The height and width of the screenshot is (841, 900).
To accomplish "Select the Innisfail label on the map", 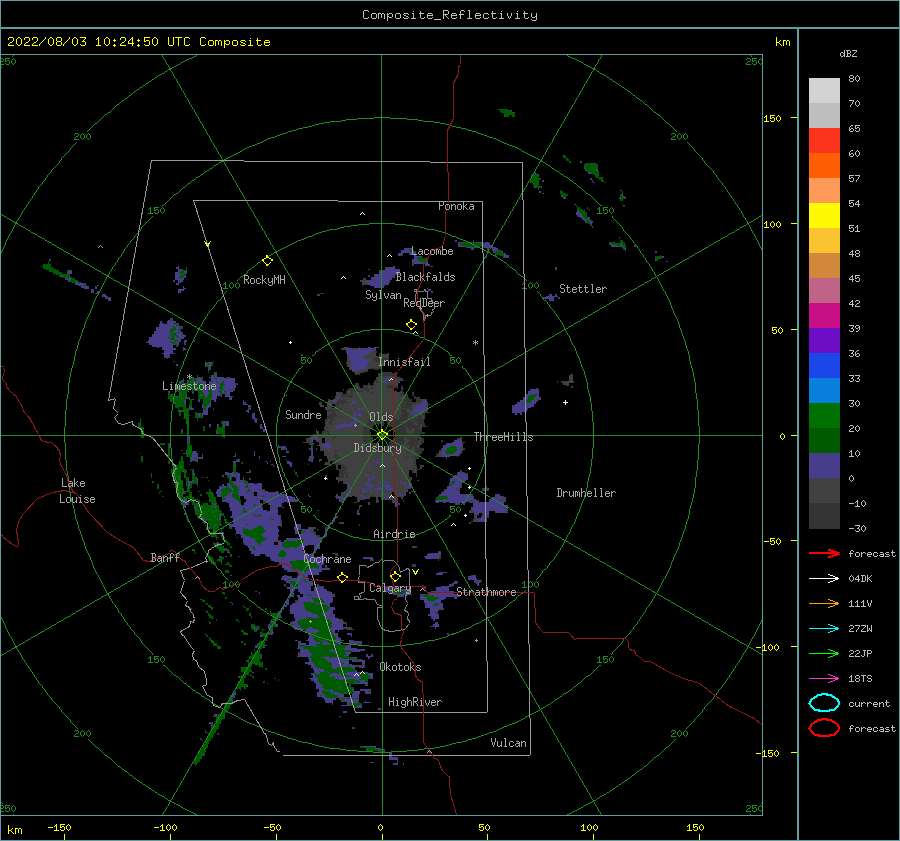I will (404, 362).
